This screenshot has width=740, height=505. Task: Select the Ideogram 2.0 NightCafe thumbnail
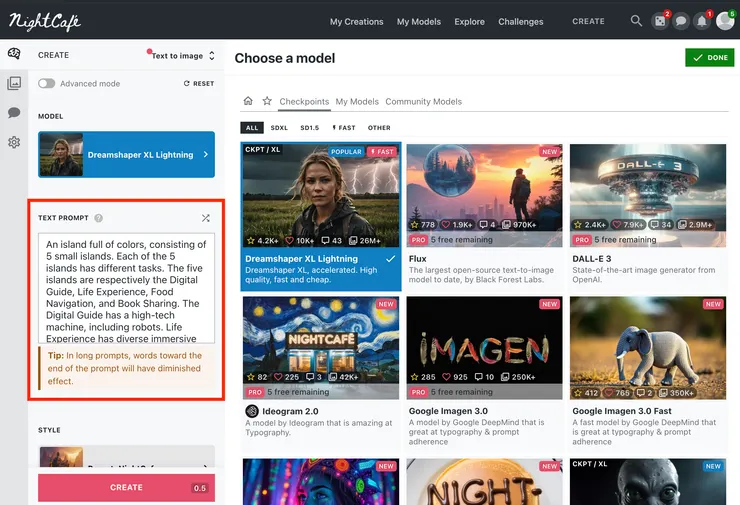click(321, 348)
